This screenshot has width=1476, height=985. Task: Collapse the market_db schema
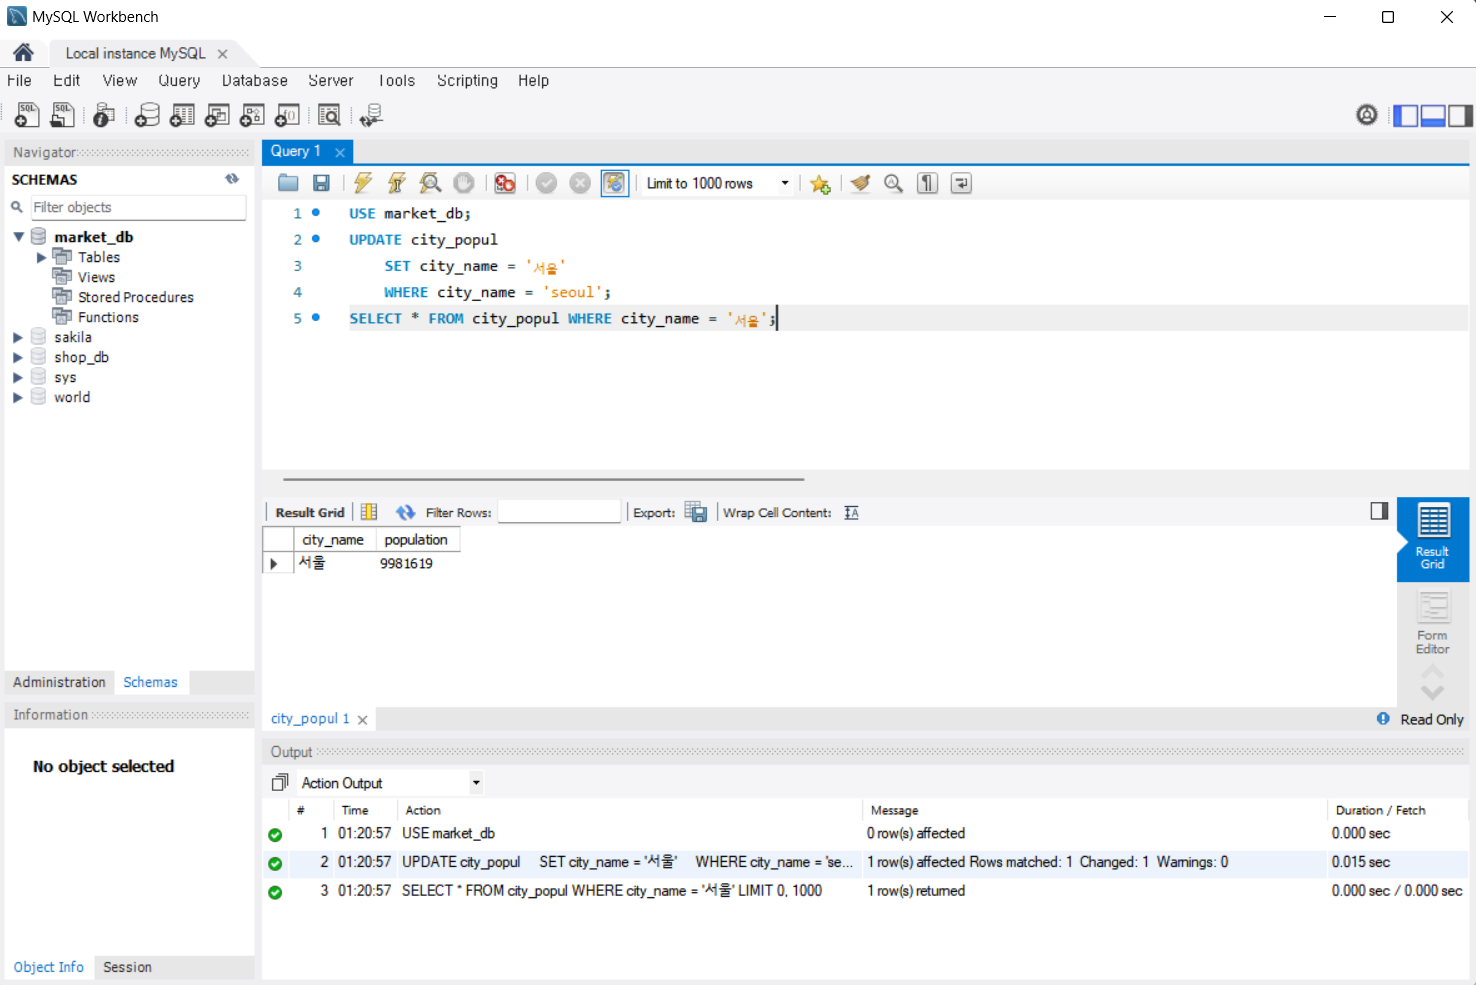[18, 237]
